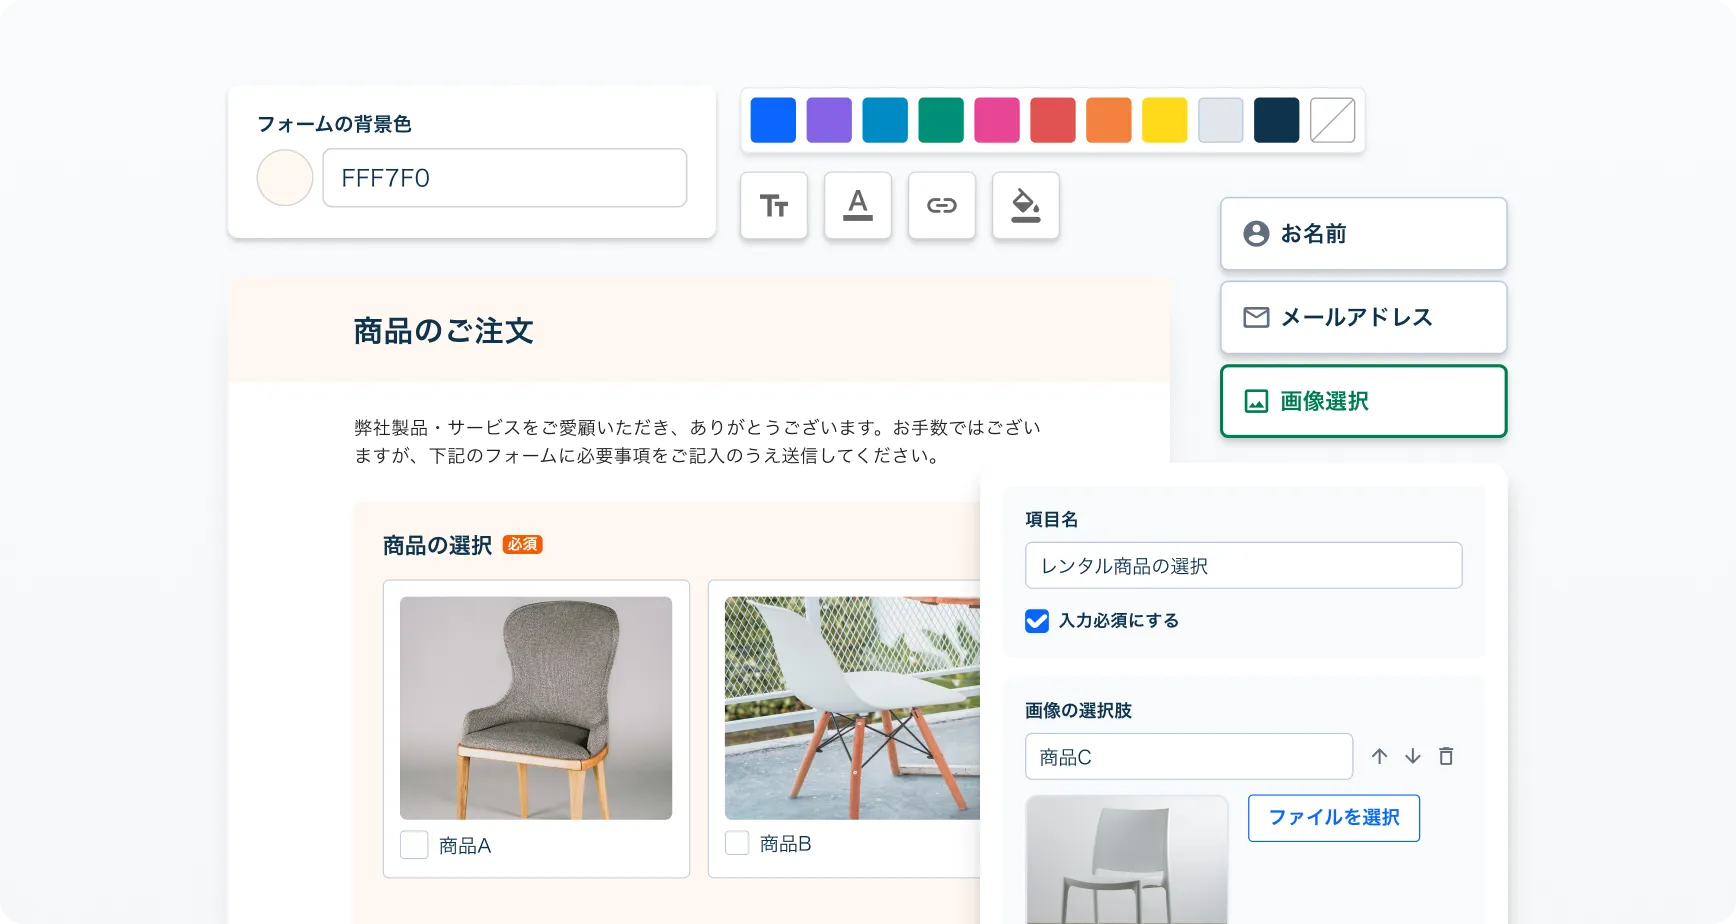Pick the pink color swatch

tap(997, 120)
